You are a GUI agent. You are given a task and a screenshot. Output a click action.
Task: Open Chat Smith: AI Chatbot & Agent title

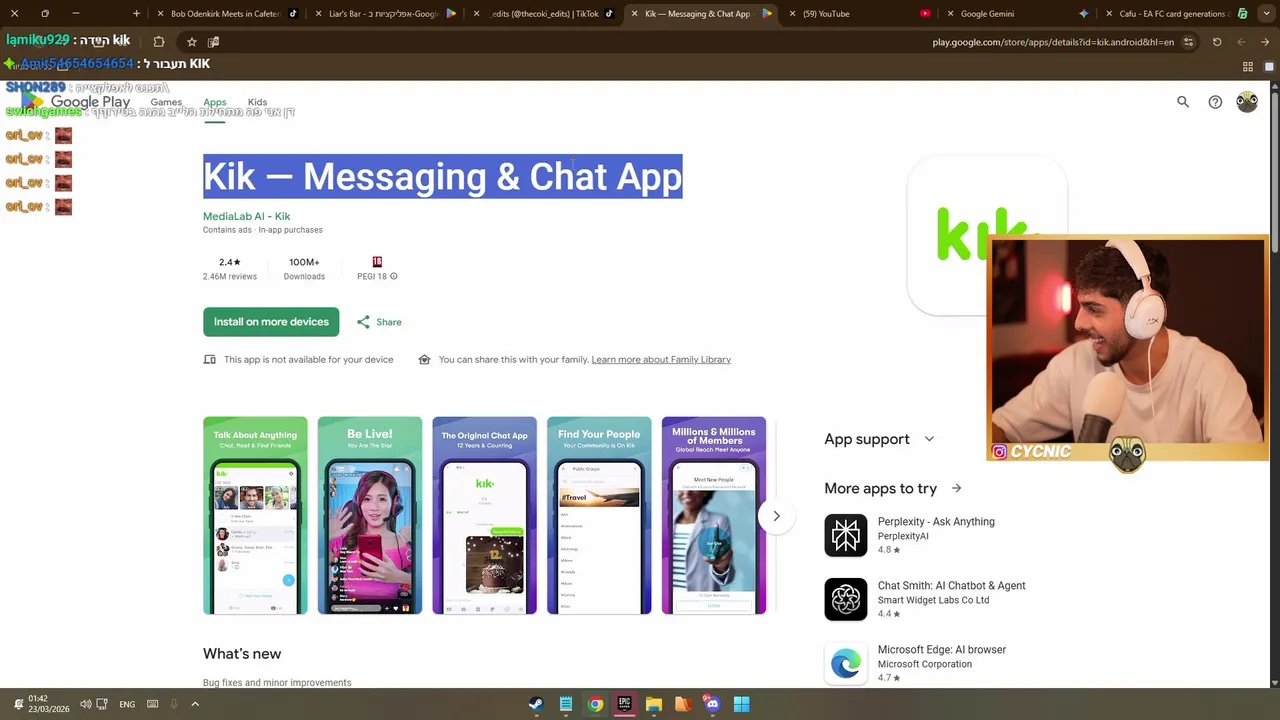(x=951, y=586)
